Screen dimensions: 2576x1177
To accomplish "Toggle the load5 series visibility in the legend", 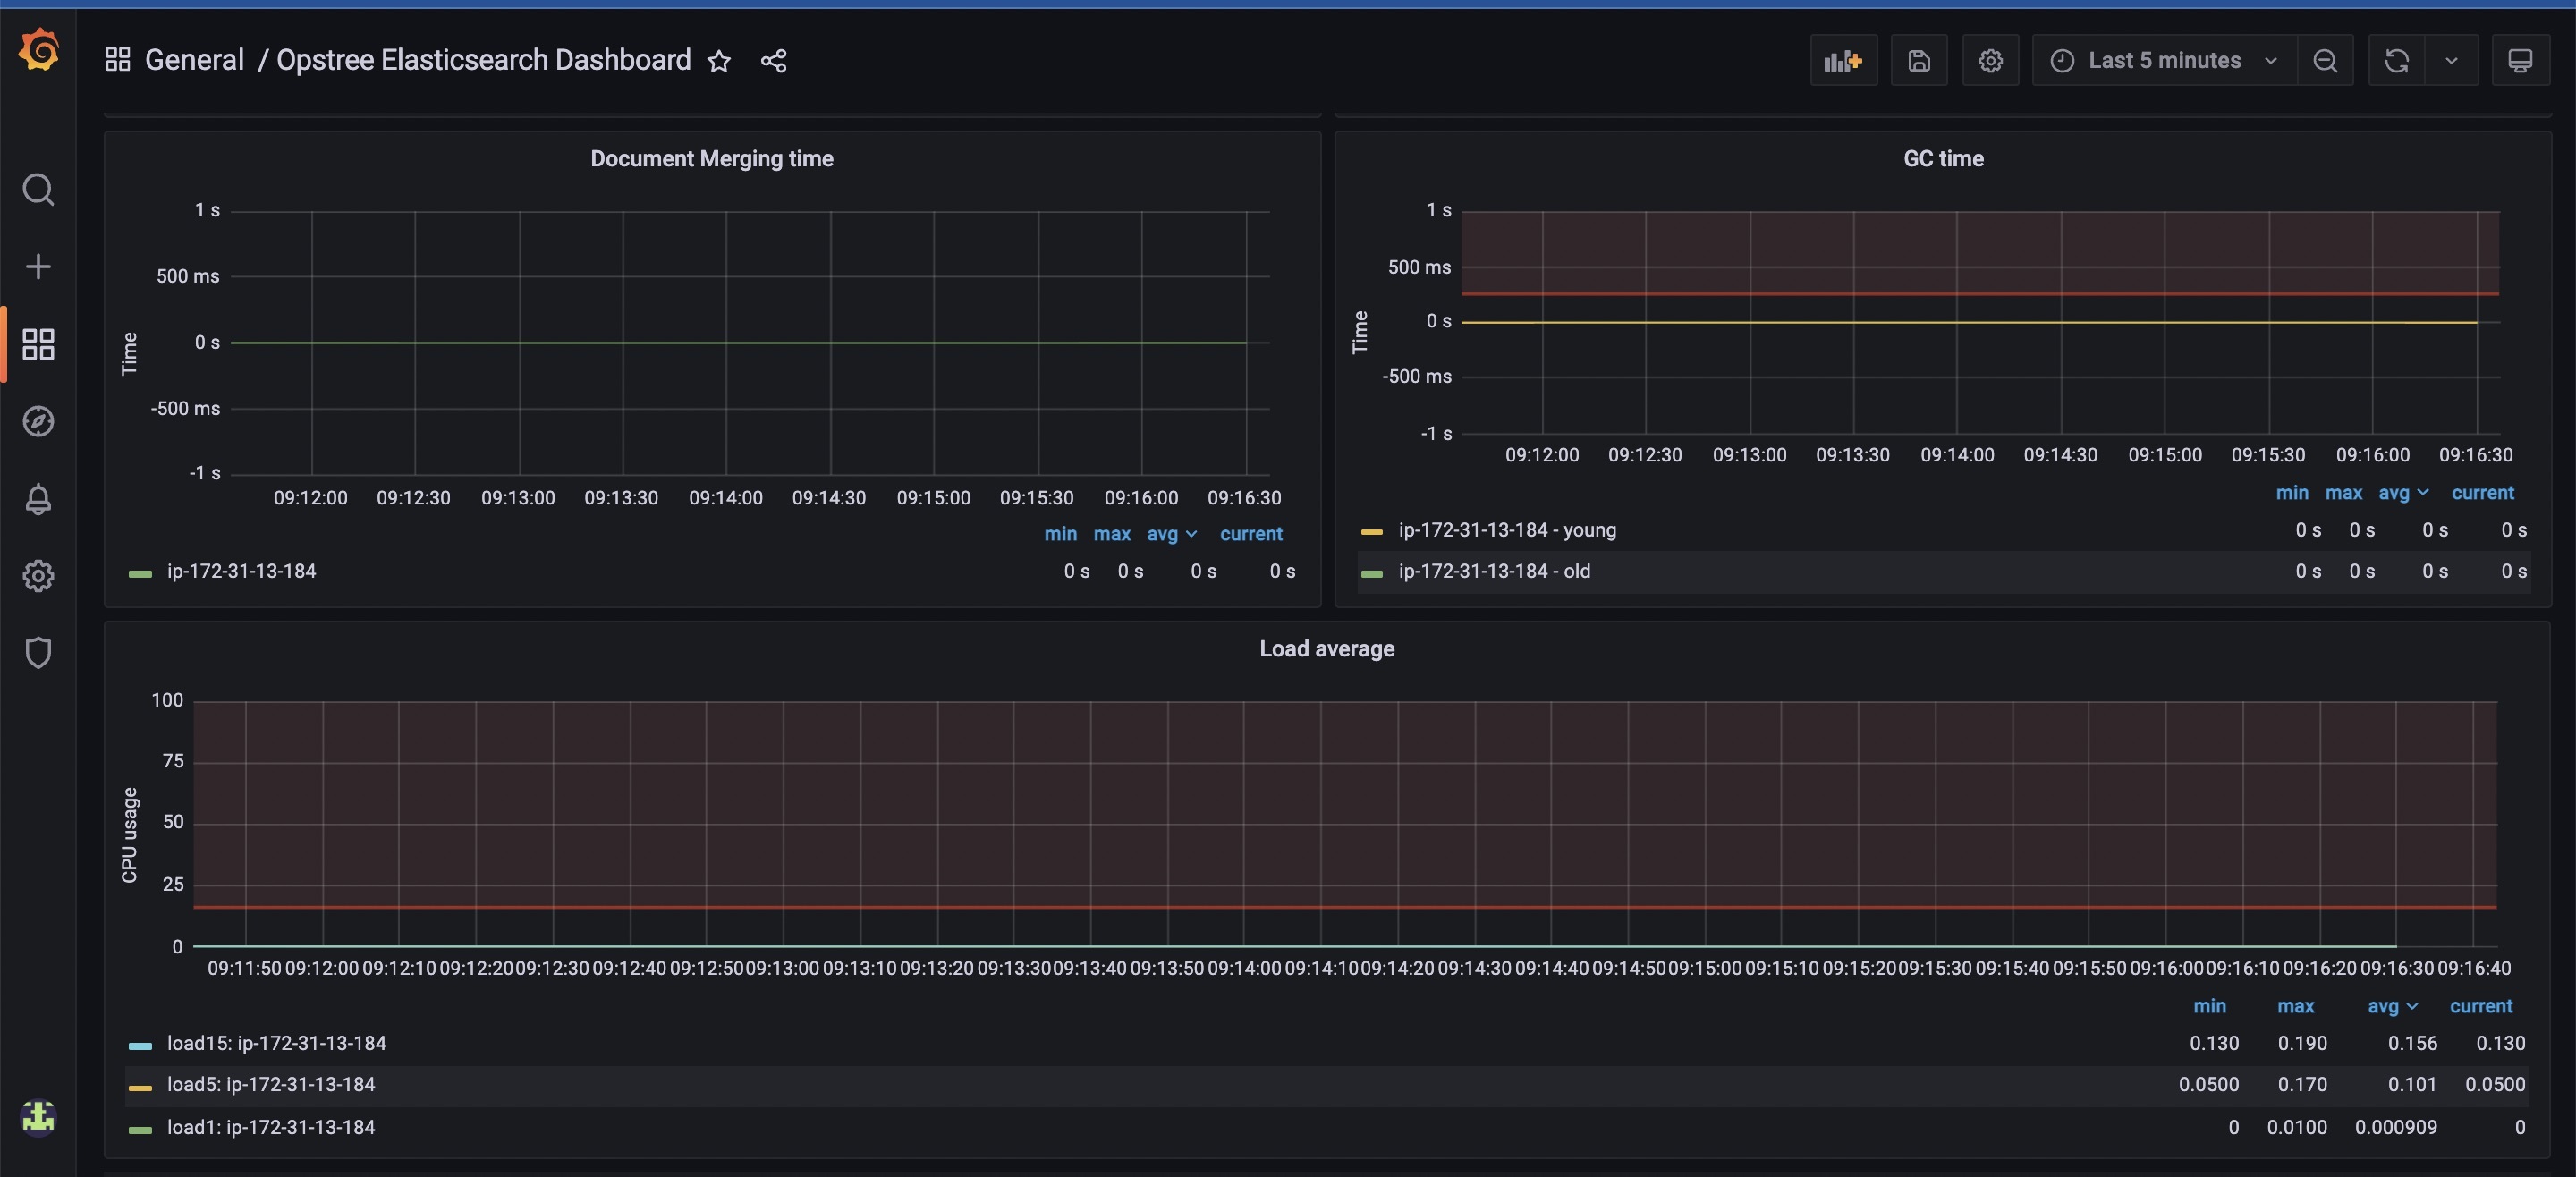I will click(x=270, y=1085).
